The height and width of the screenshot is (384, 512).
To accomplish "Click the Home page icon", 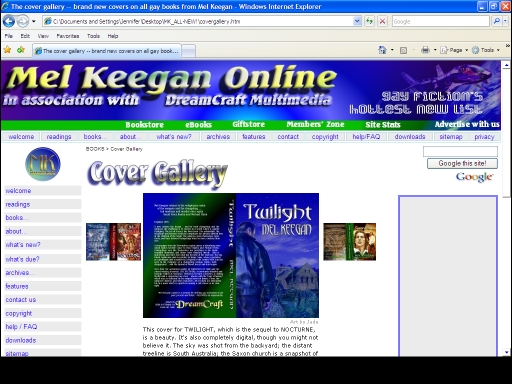I will coord(382,50).
